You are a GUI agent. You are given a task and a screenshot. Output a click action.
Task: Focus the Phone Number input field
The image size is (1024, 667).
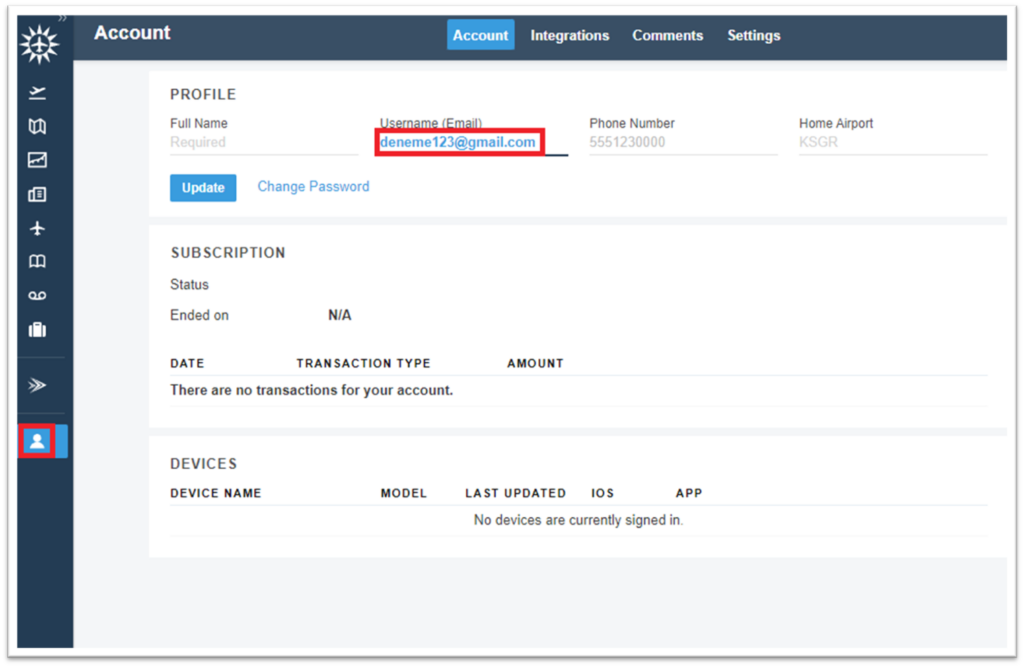pyautogui.click(x=683, y=142)
